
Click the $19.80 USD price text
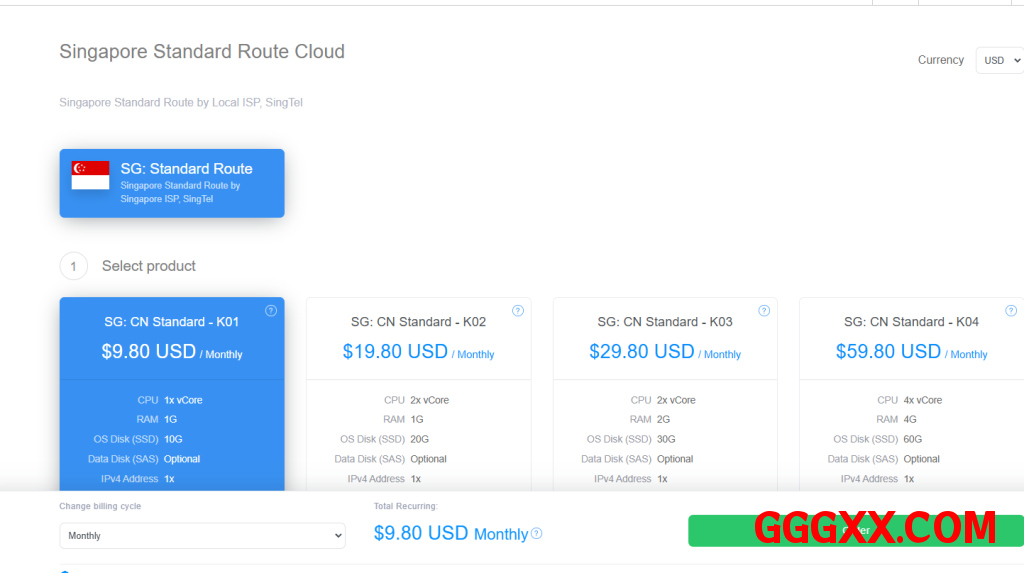(x=395, y=352)
